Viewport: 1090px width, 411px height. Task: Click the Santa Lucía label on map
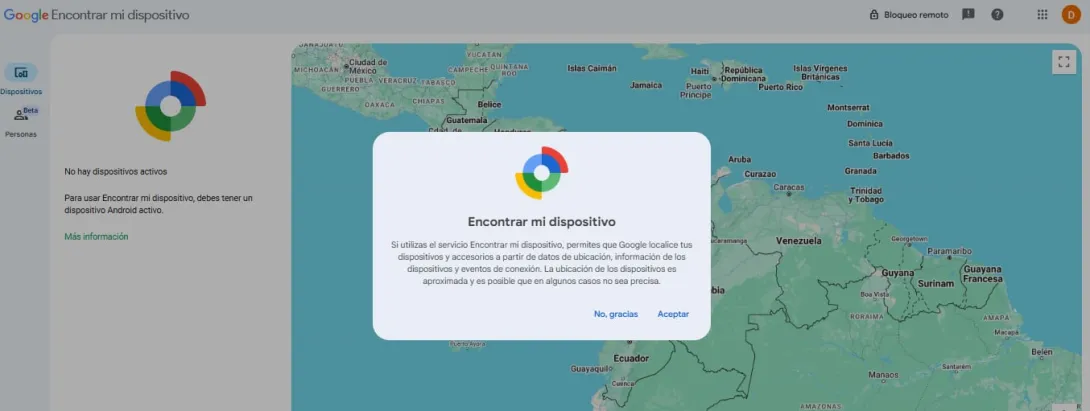[870, 143]
